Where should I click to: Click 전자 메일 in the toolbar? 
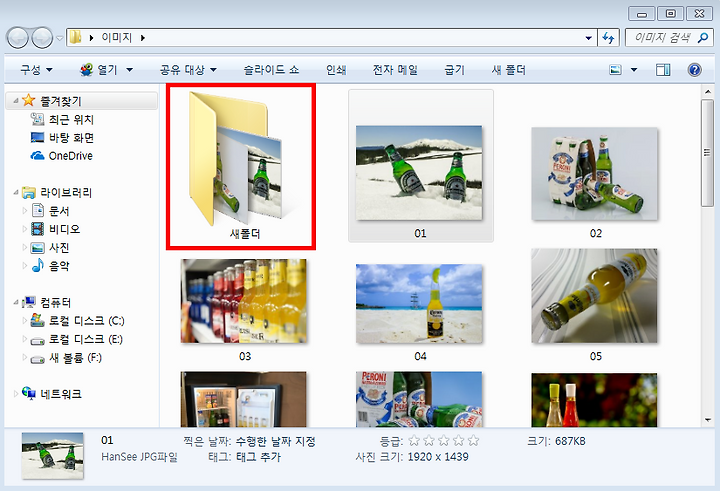(x=395, y=70)
